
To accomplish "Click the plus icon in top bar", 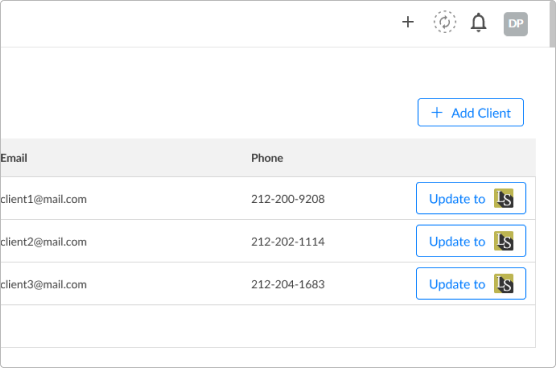I will click(408, 22).
